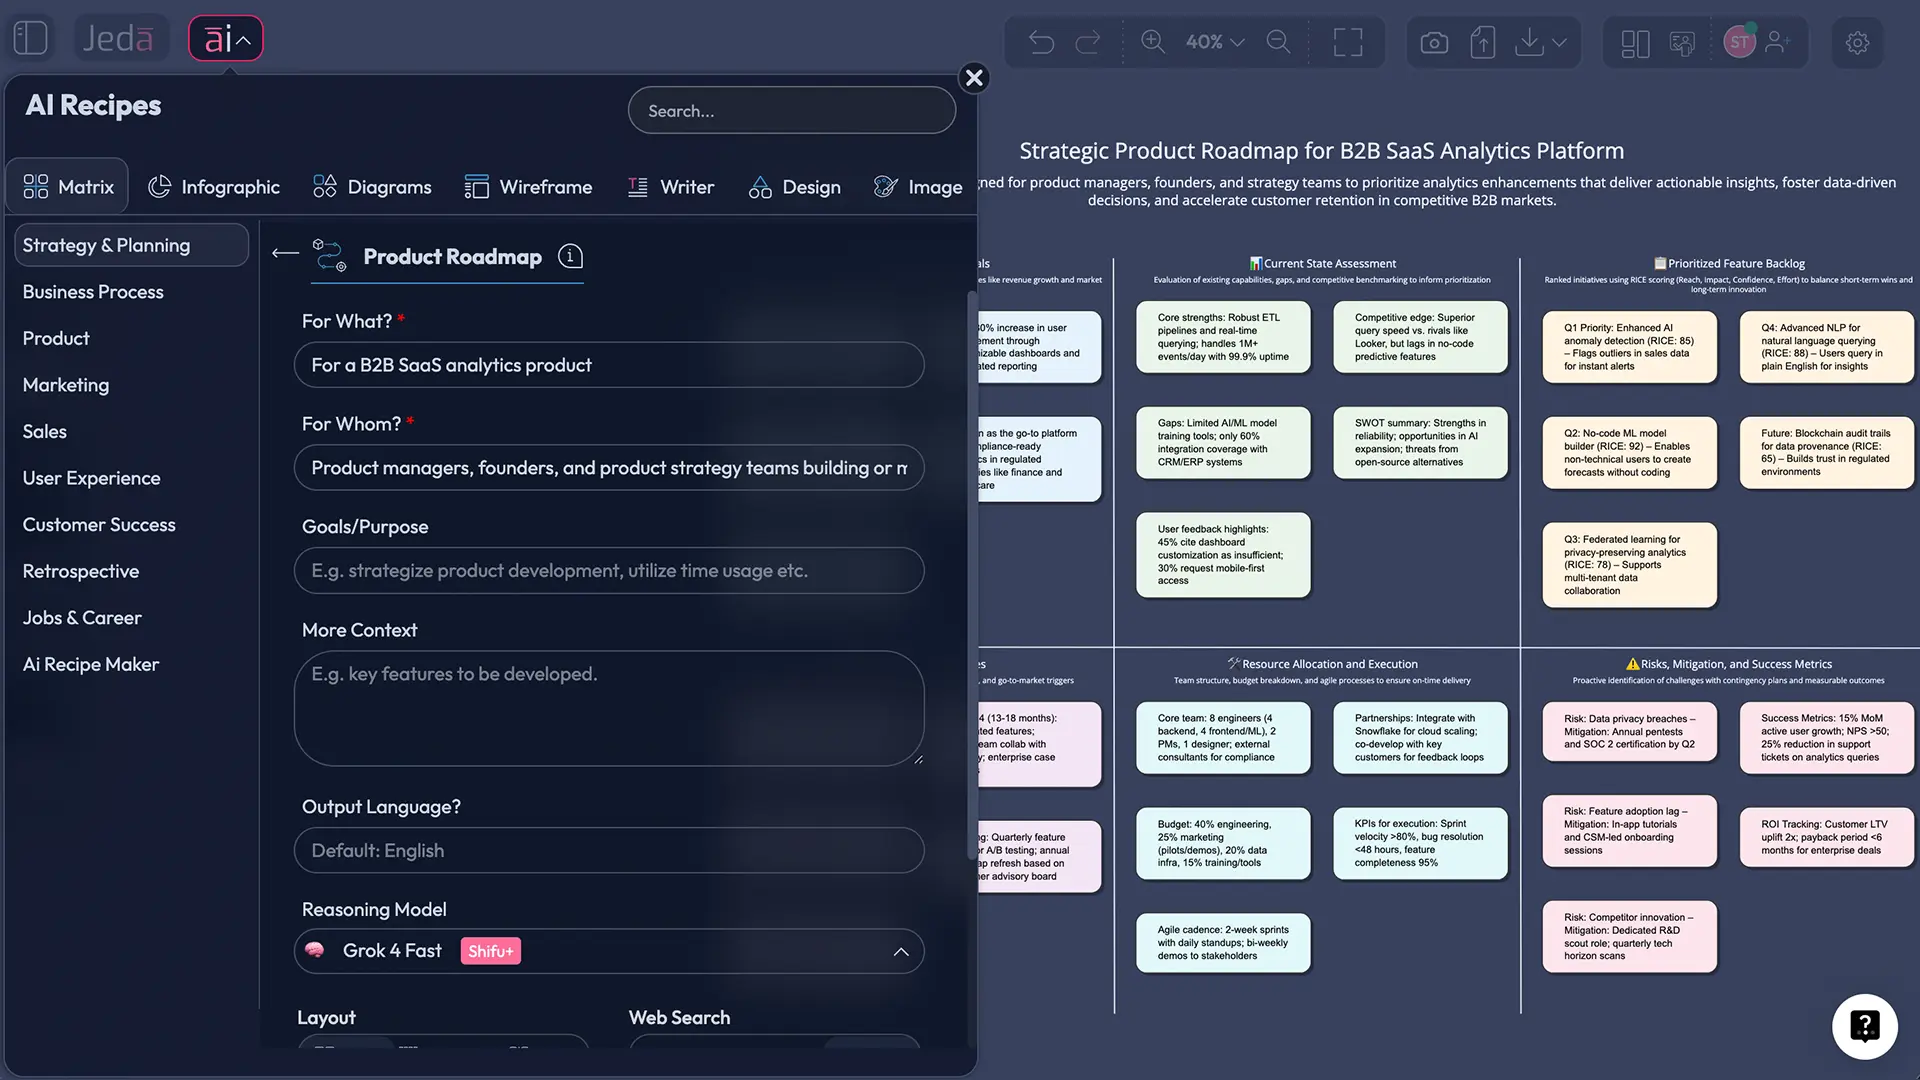Click the split-view layout icon

(1634, 42)
